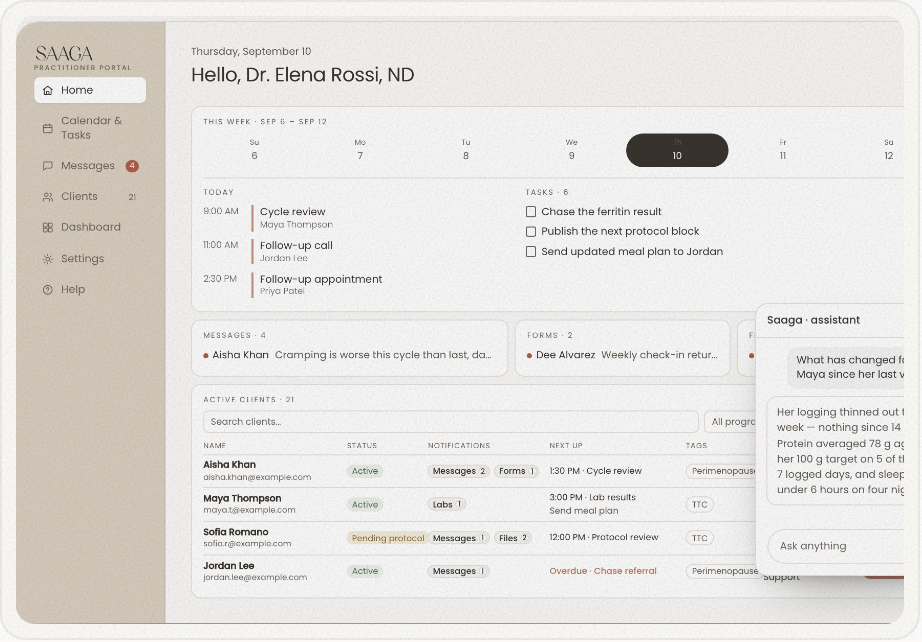Select Sunday 6 in the week strip
Screen dimensions: 922x642
coord(254,150)
